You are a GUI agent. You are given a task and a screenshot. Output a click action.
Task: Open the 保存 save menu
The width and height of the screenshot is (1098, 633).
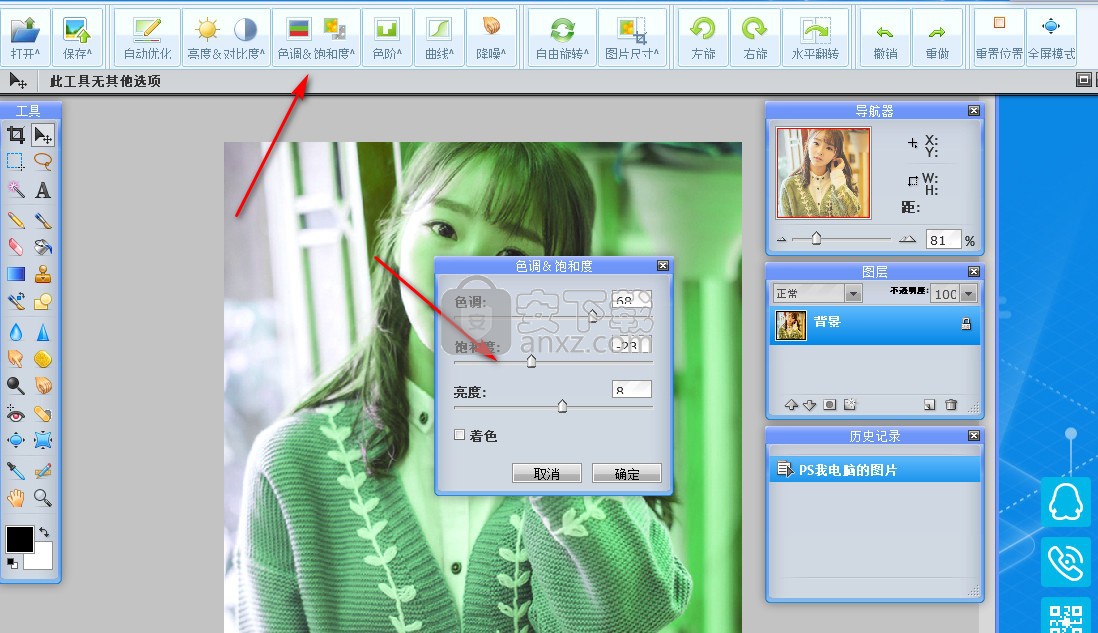coord(77,37)
